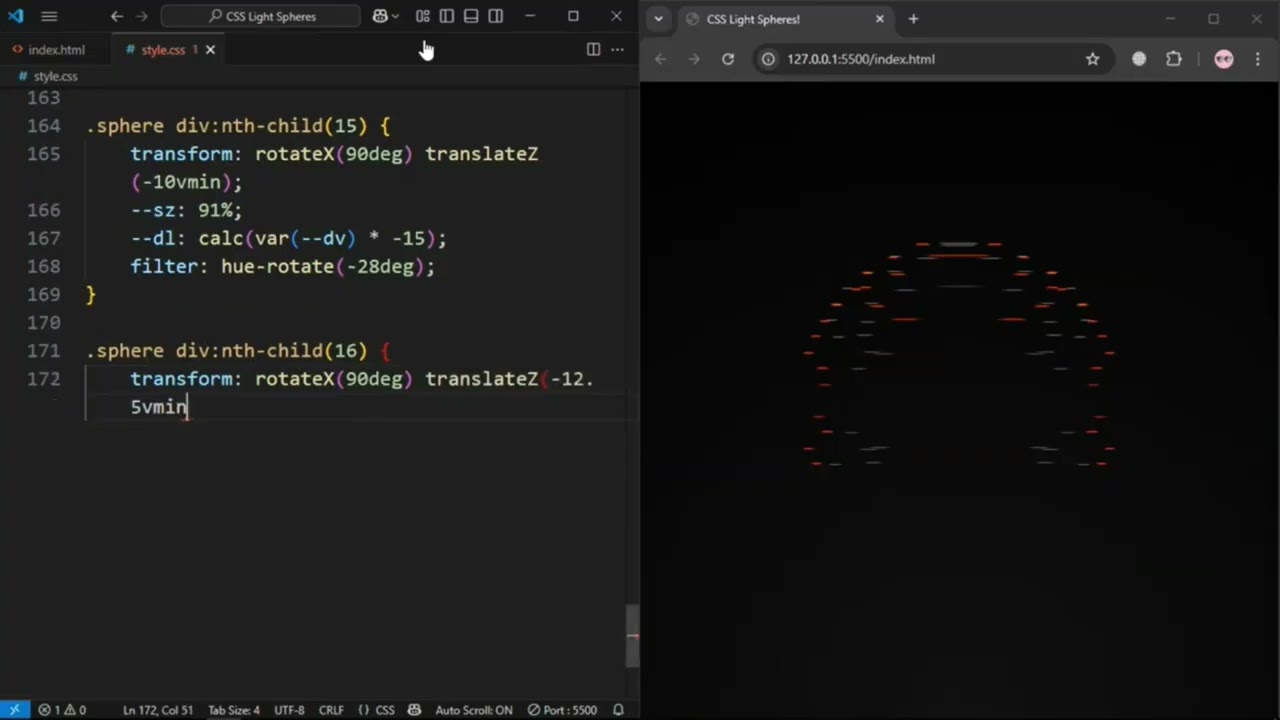This screenshot has height=720, width=1280.
Task: Click line number 164 in the gutter
Action: (43, 126)
